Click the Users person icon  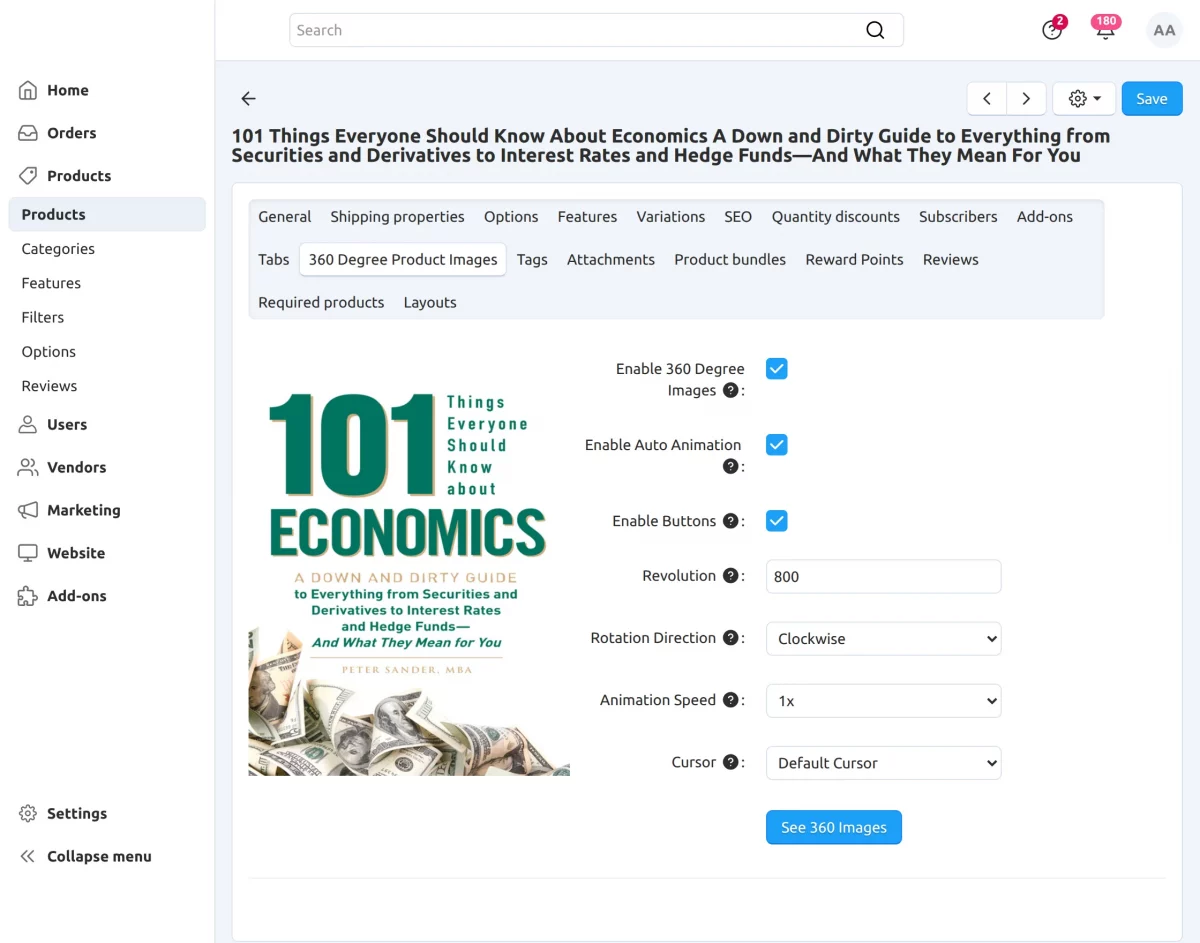coord(28,425)
